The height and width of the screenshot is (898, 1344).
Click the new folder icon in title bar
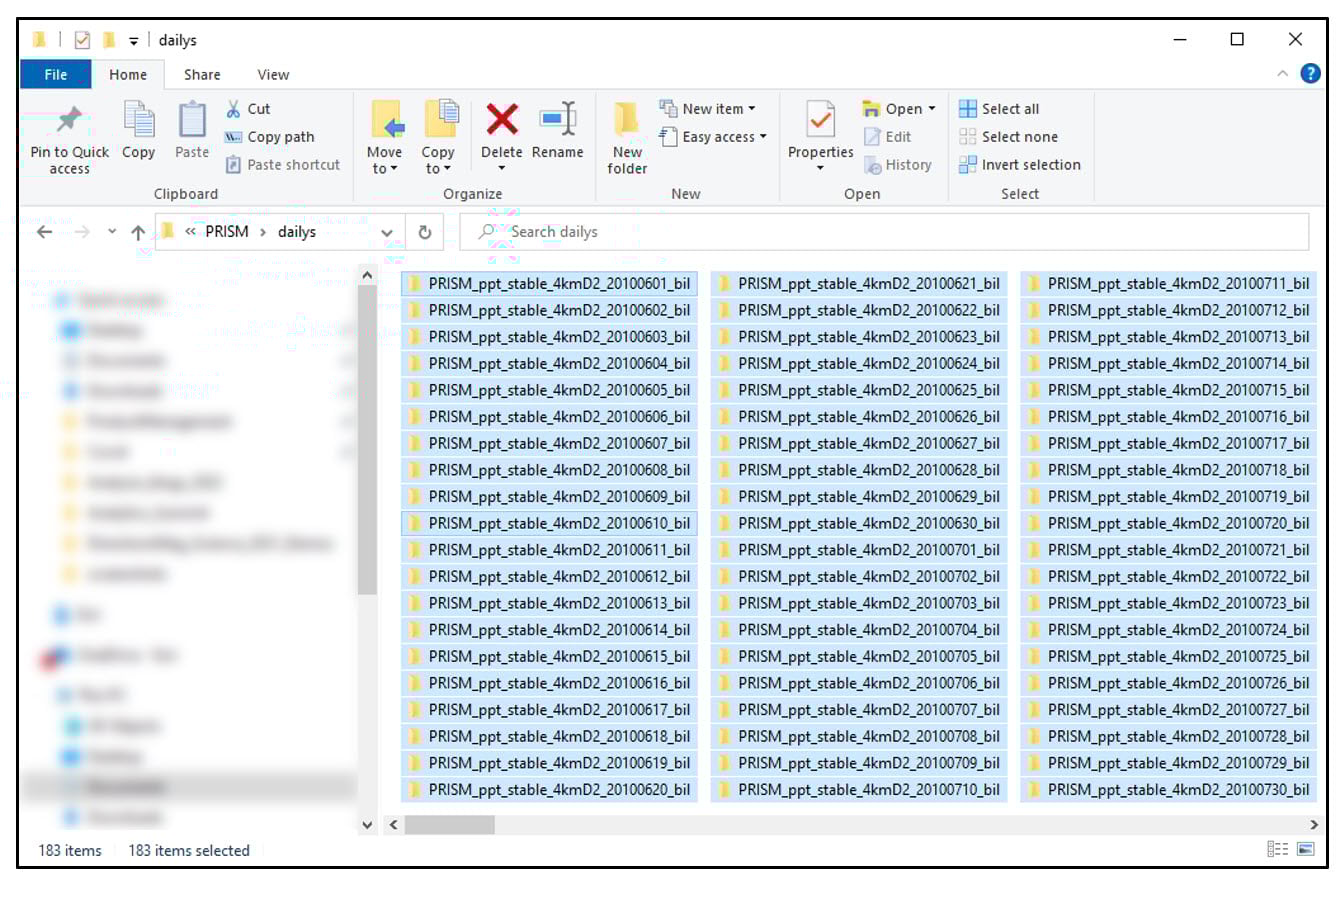pyautogui.click(x=109, y=40)
